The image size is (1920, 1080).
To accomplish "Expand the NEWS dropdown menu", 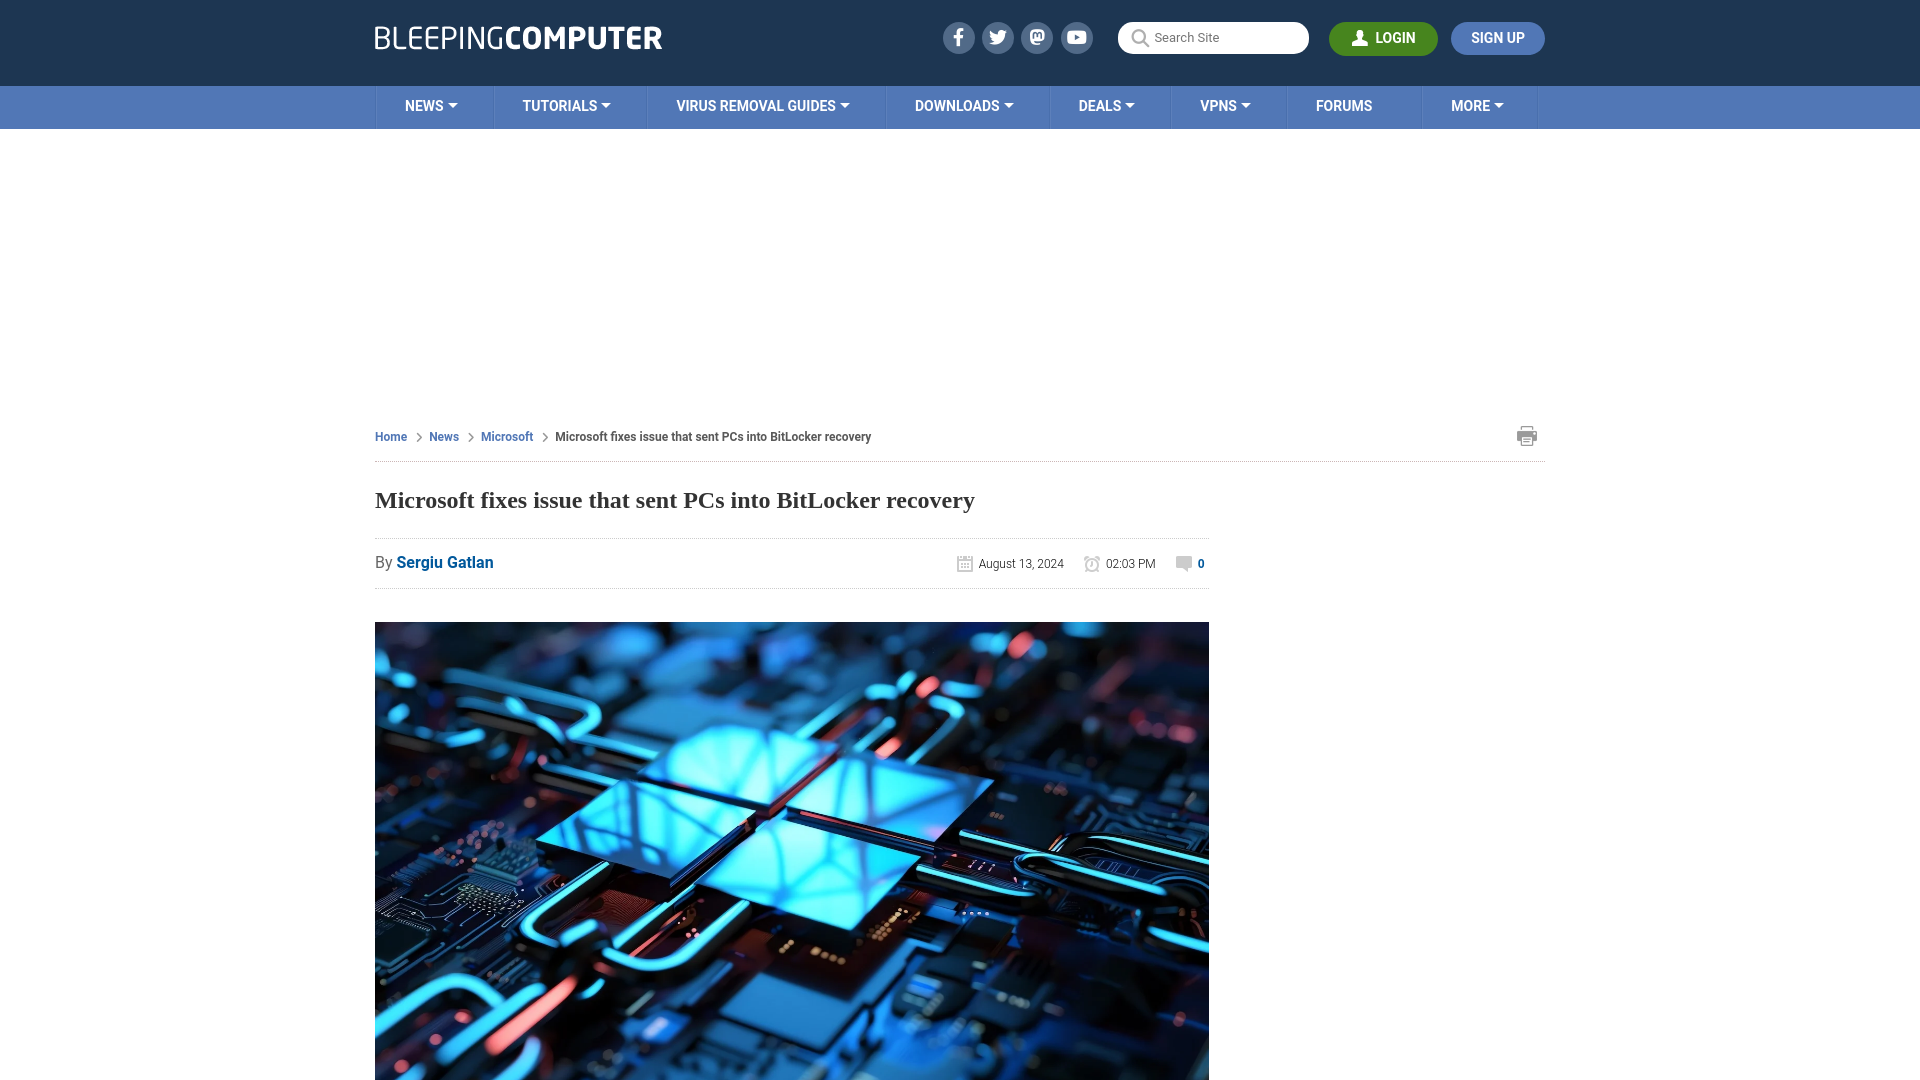I will coord(431,107).
